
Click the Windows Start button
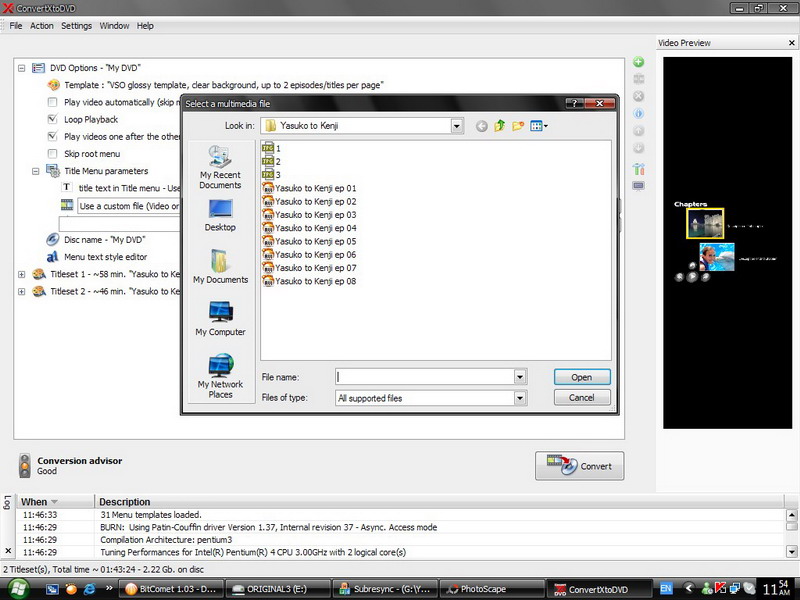click(x=18, y=589)
